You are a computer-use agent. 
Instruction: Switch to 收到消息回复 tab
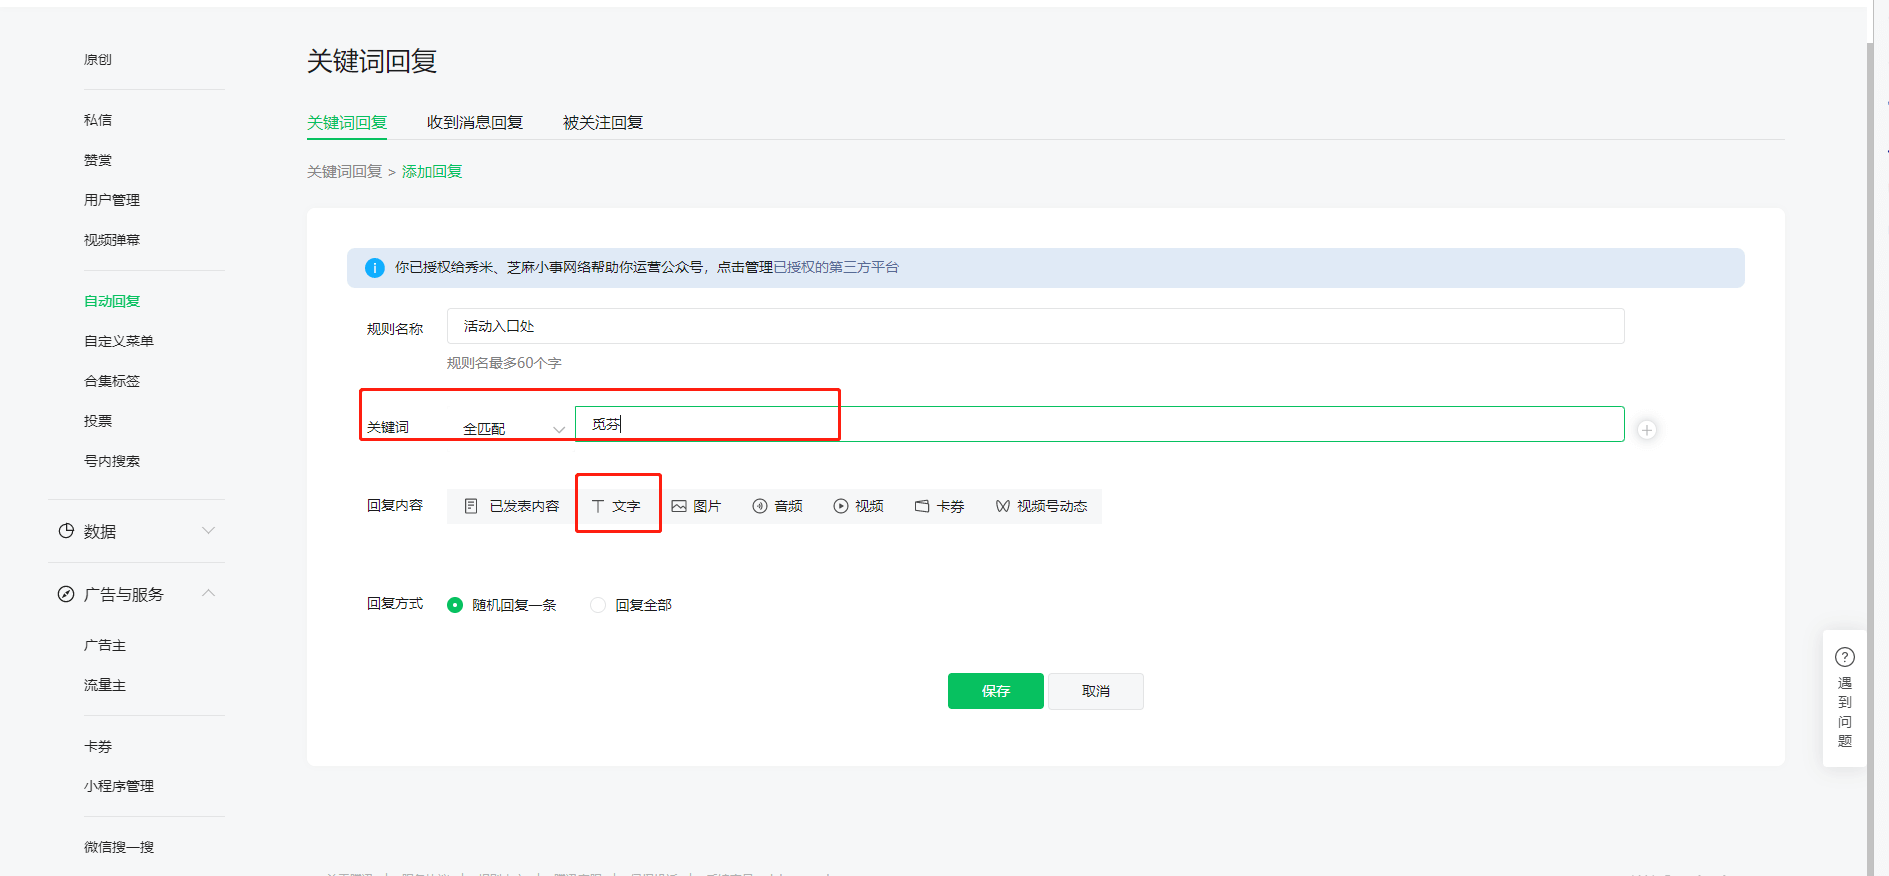tap(475, 122)
